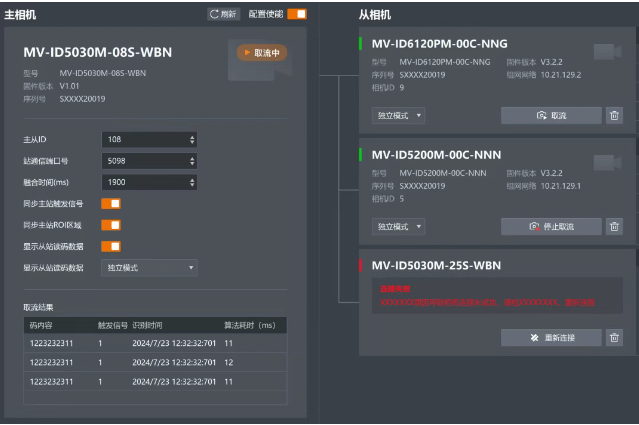Remove MV-ID5030M-25S-WBN with trash icon
Image resolution: width=639 pixels, height=425 pixels.
point(614,338)
